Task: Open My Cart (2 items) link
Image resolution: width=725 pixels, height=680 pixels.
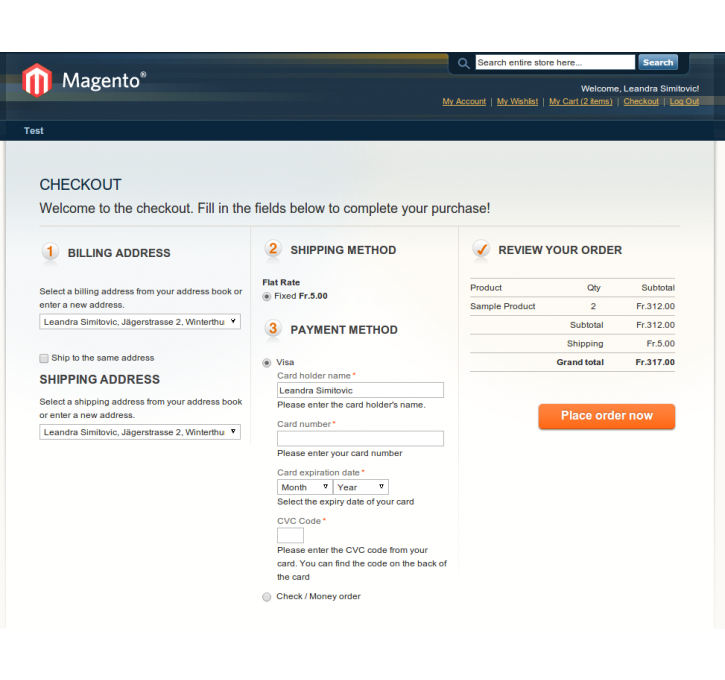Action: (x=580, y=101)
